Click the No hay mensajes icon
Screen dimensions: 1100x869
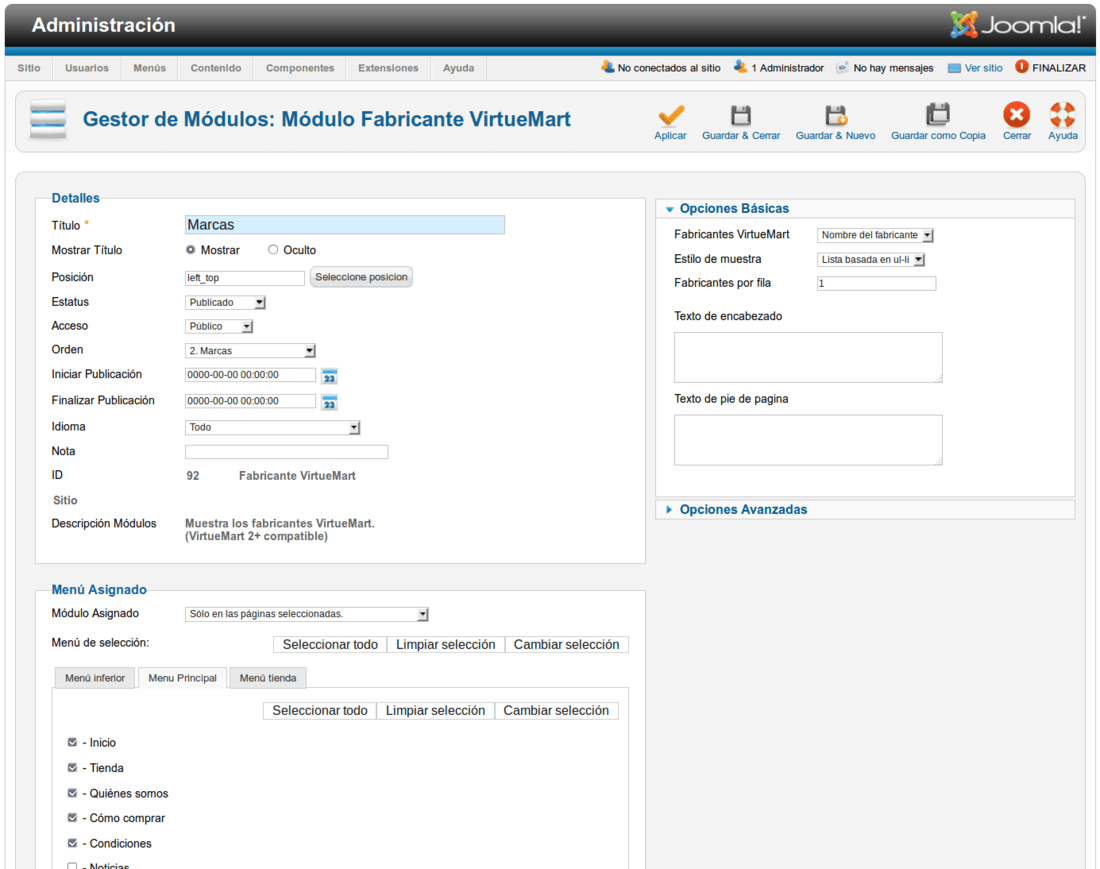click(842, 67)
